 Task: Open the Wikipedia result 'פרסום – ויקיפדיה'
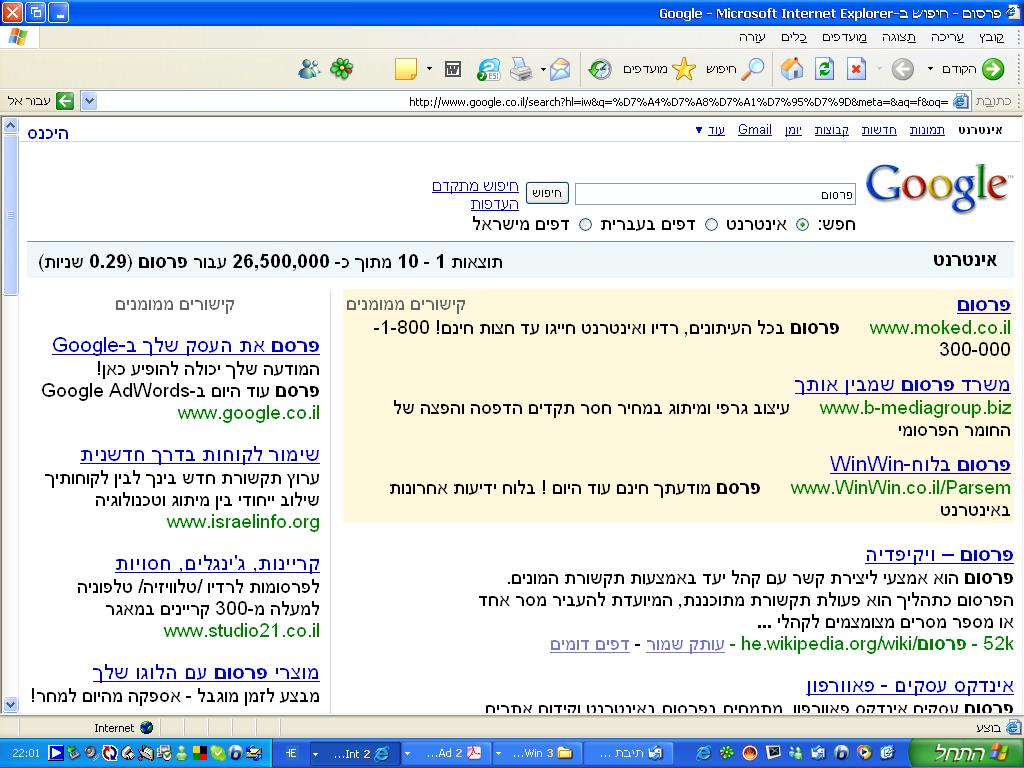pos(939,555)
